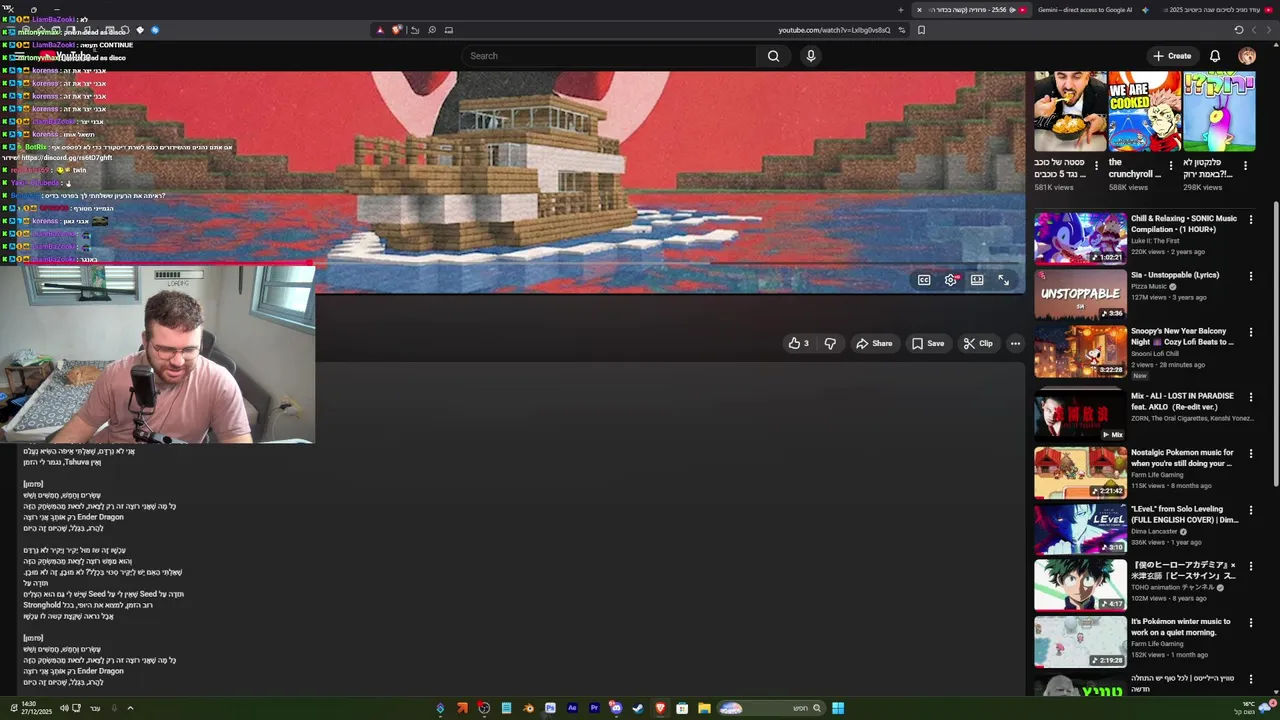Open the video player settings gear
Screen dimensions: 1280x720
pyautogui.click(x=951, y=280)
